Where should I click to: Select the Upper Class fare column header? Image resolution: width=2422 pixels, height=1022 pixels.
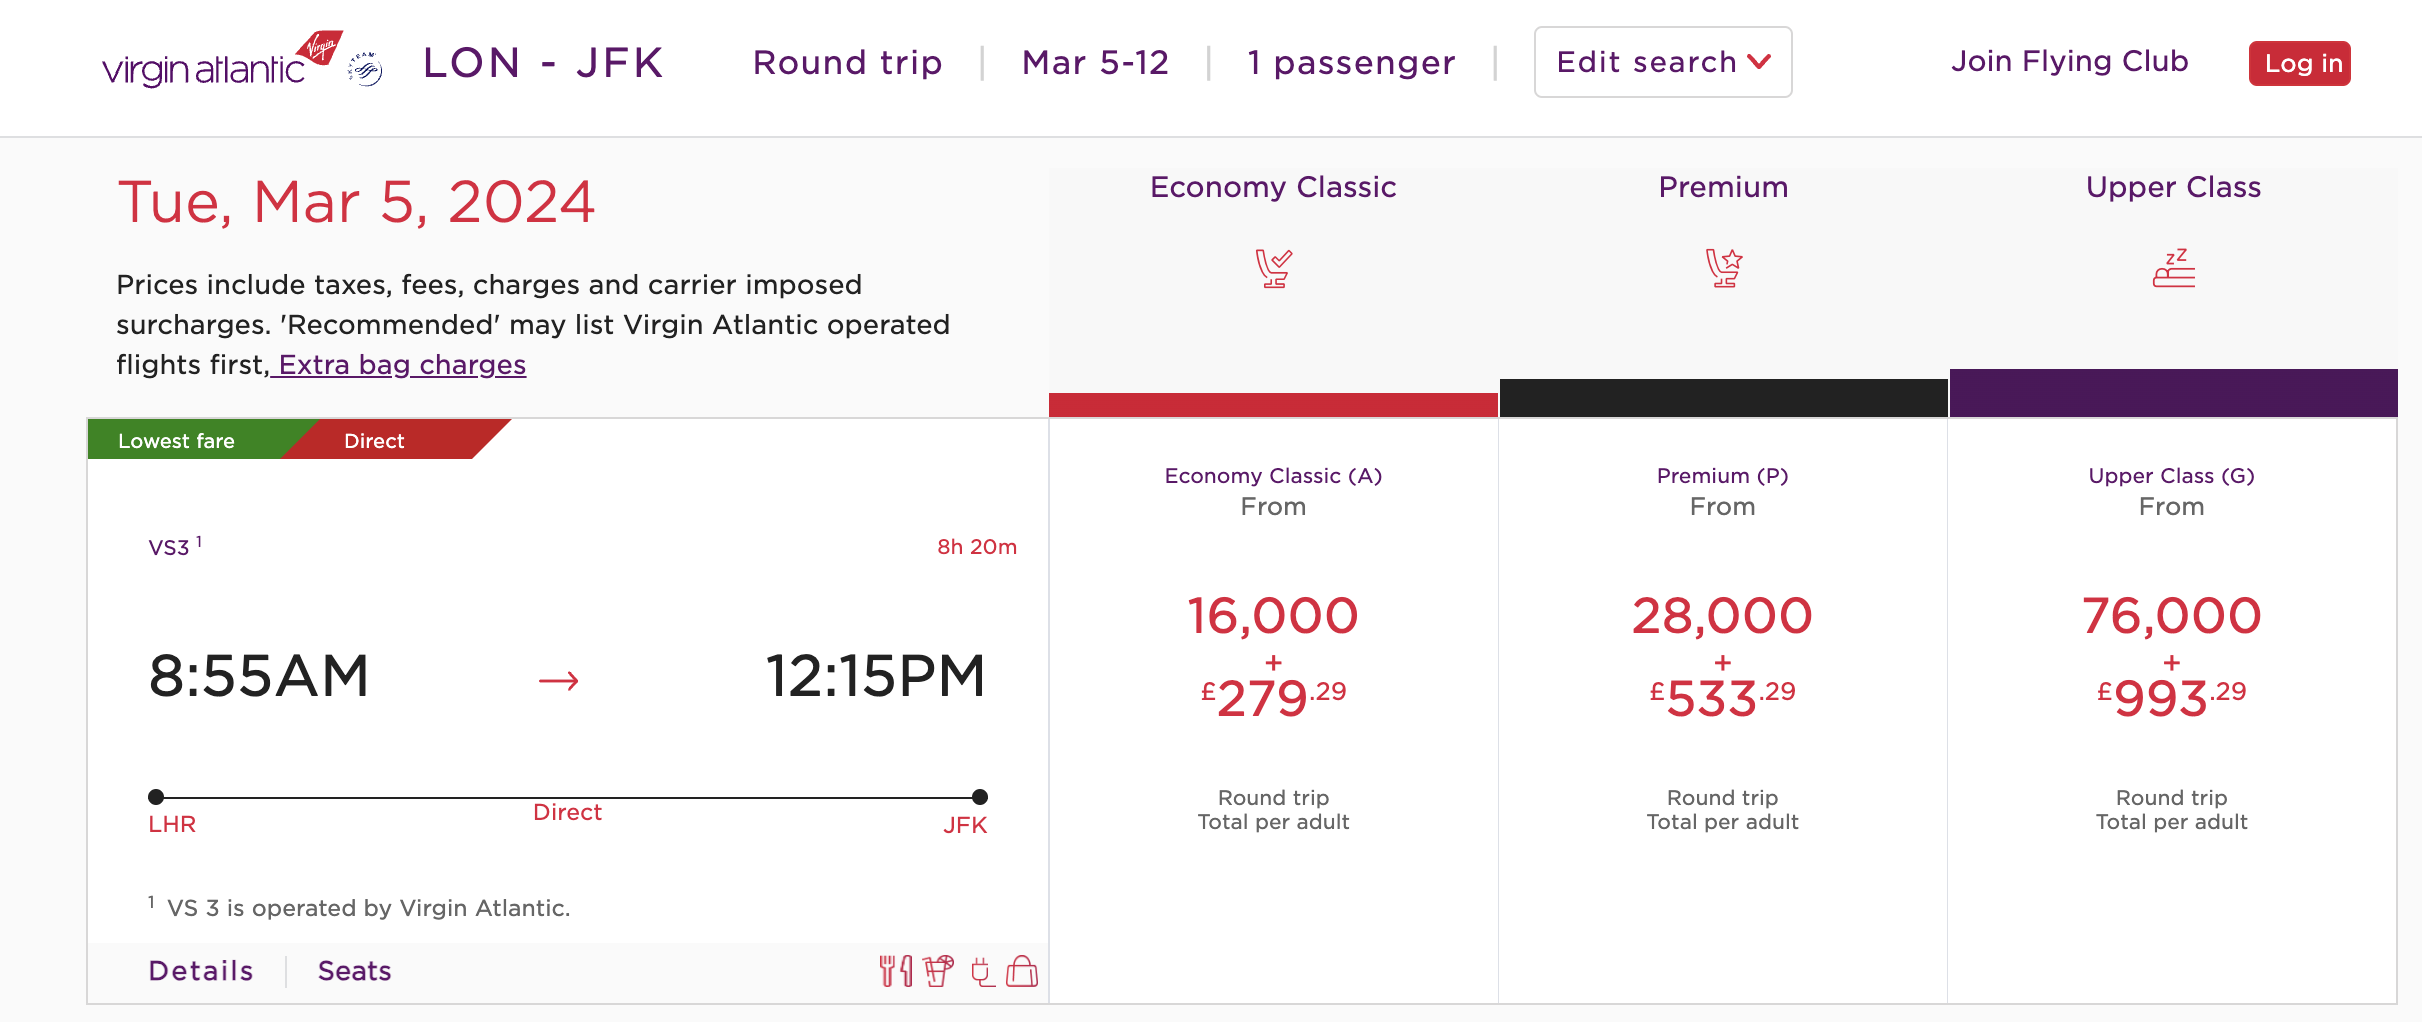(x=2173, y=187)
